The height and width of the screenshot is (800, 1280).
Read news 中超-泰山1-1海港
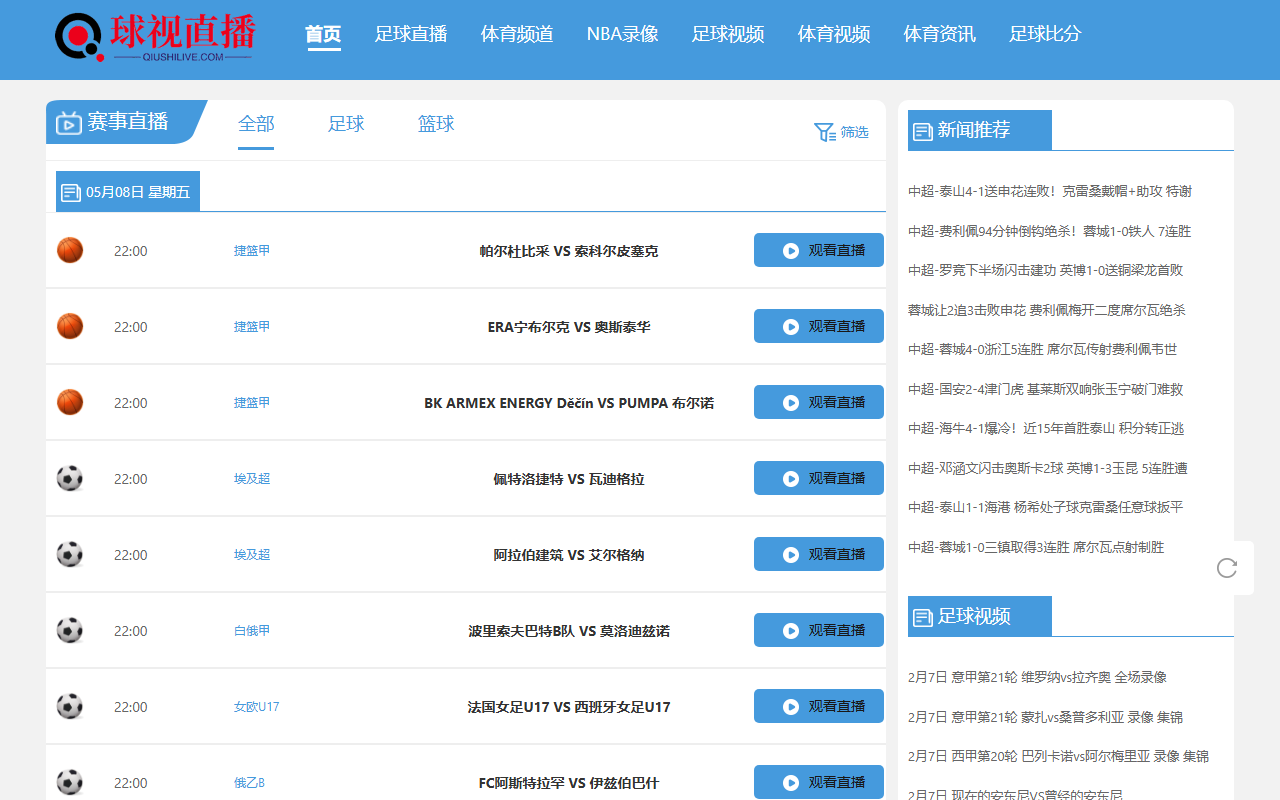(x=1046, y=507)
